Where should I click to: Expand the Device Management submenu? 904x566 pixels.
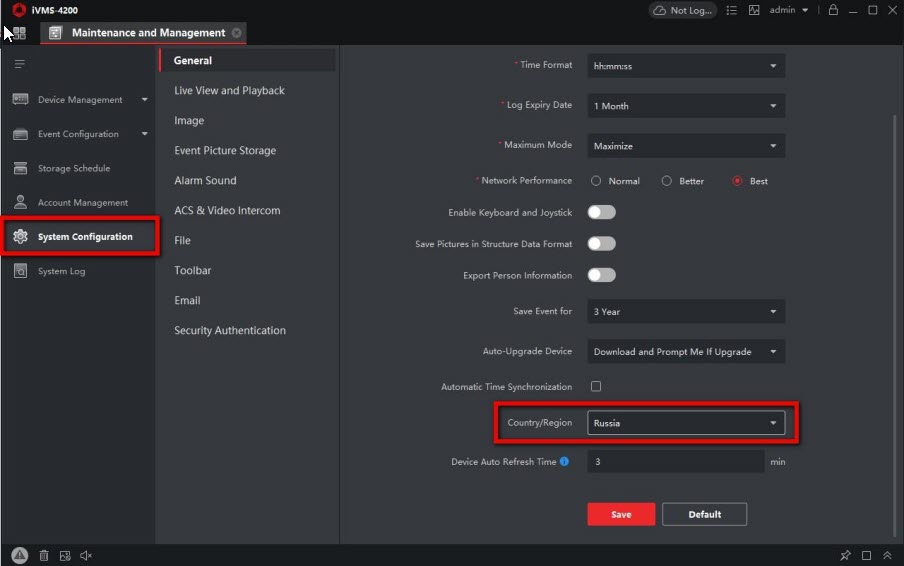tap(144, 100)
